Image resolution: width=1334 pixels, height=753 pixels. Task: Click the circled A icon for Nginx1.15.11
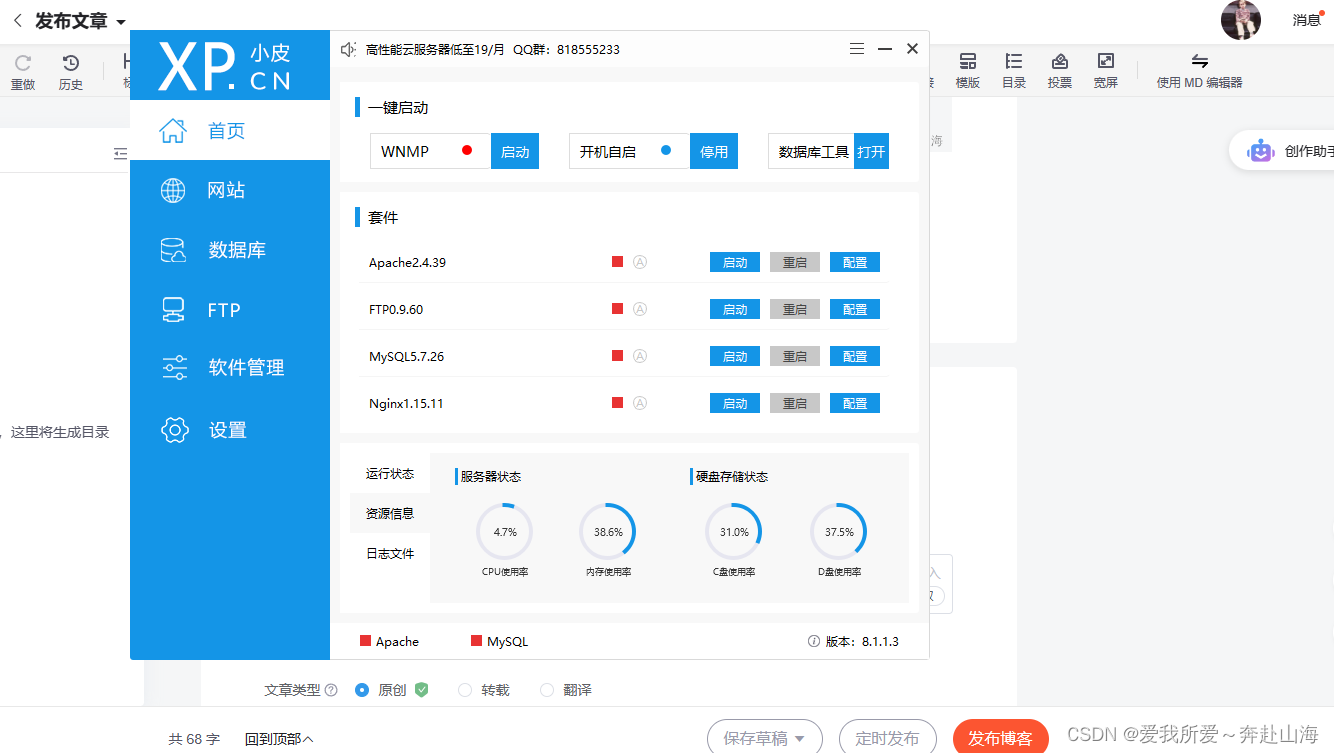tap(640, 403)
